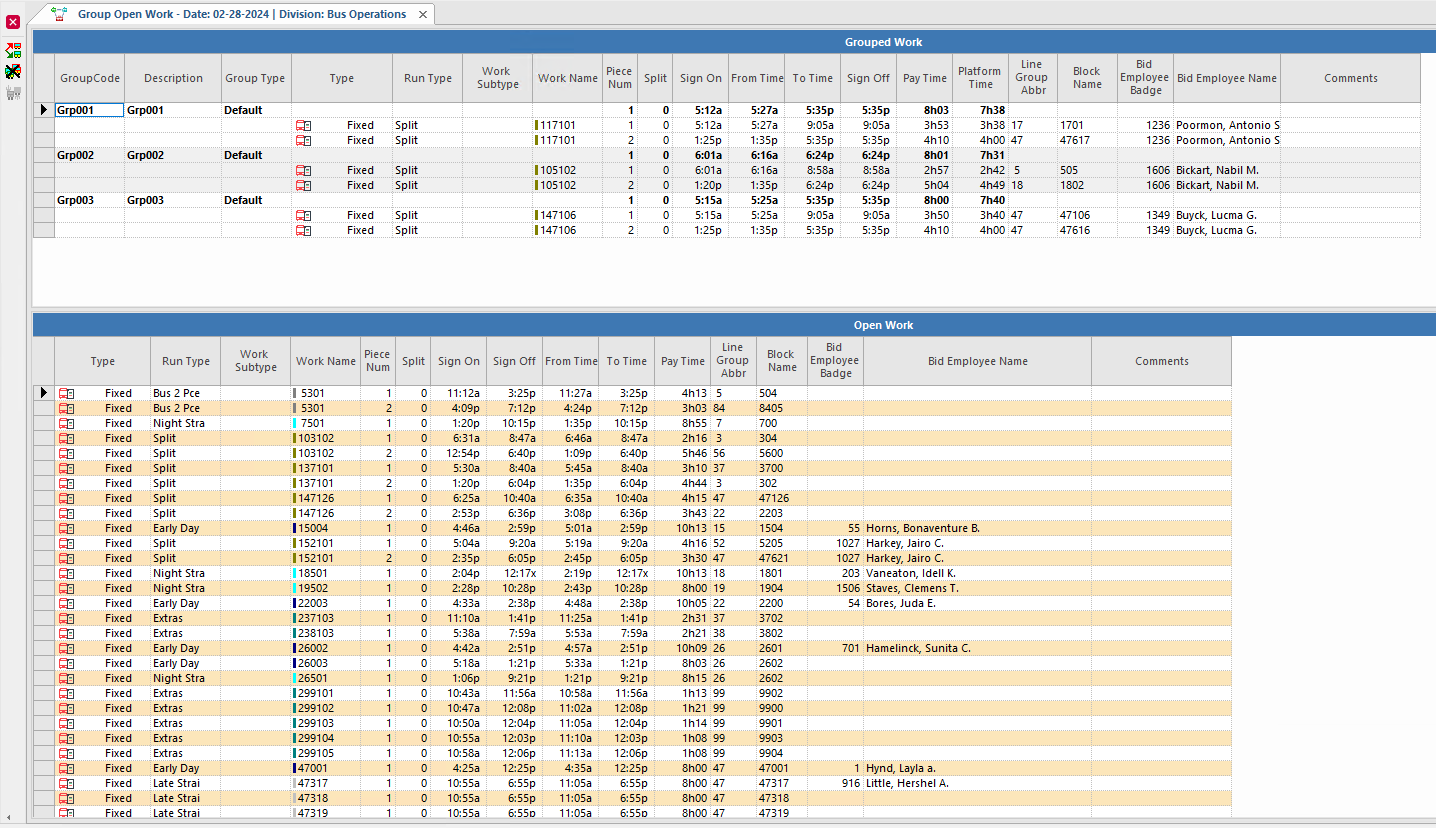
Task: Click the Bid Employee Name column header
Action: 976,361
